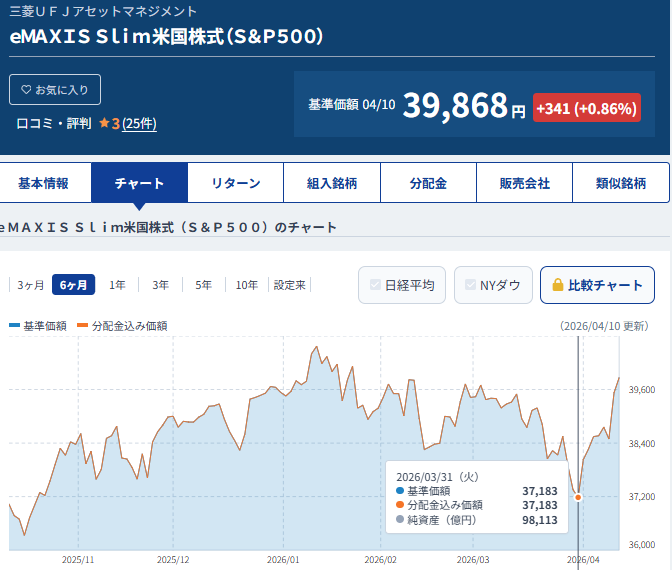Toggle the 基準価額 legend series
Image resolution: width=672 pixels, height=570 pixels.
38,326
